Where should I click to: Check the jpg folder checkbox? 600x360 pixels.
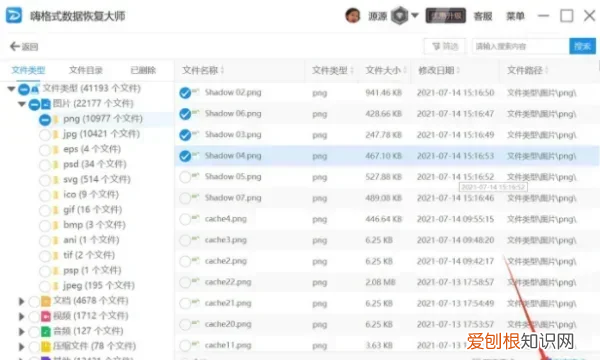click(x=45, y=135)
